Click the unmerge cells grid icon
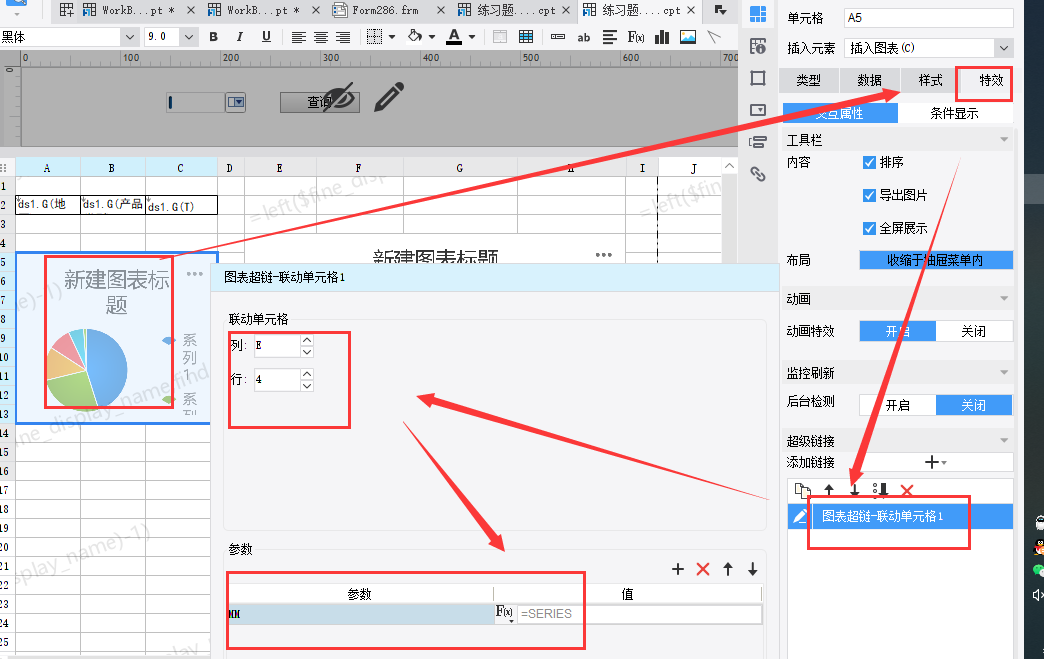 pyautogui.click(x=526, y=37)
